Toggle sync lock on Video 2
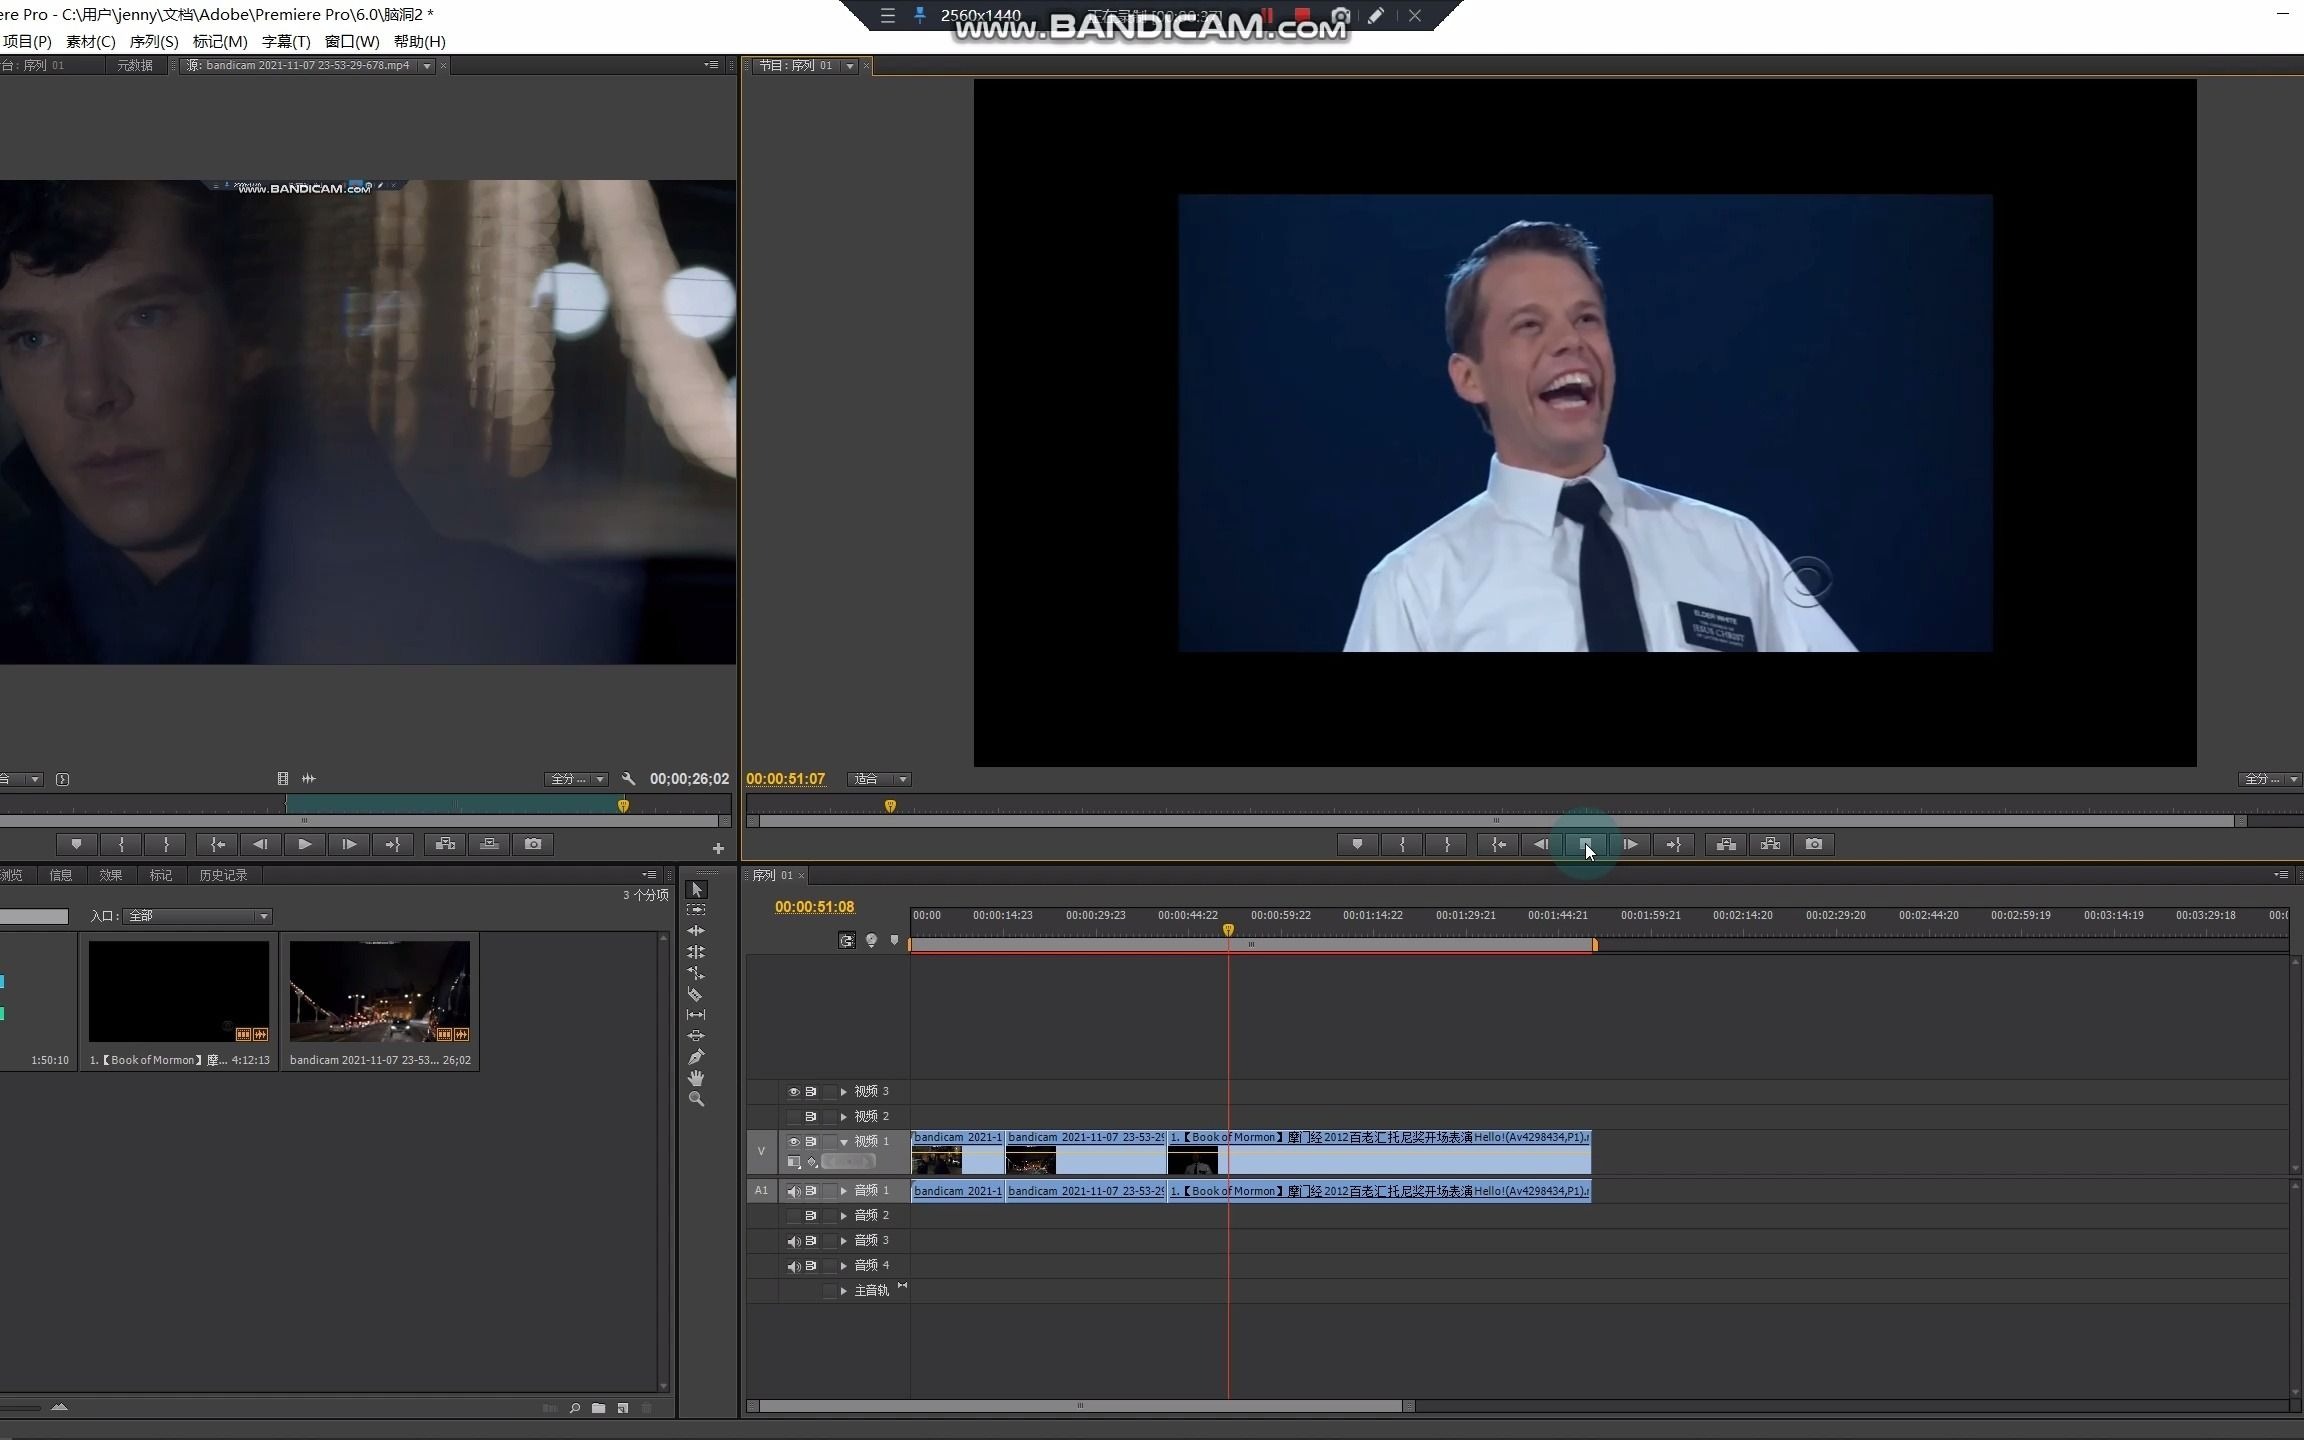2304x1440 pixels. click(x=811, y=1116)
